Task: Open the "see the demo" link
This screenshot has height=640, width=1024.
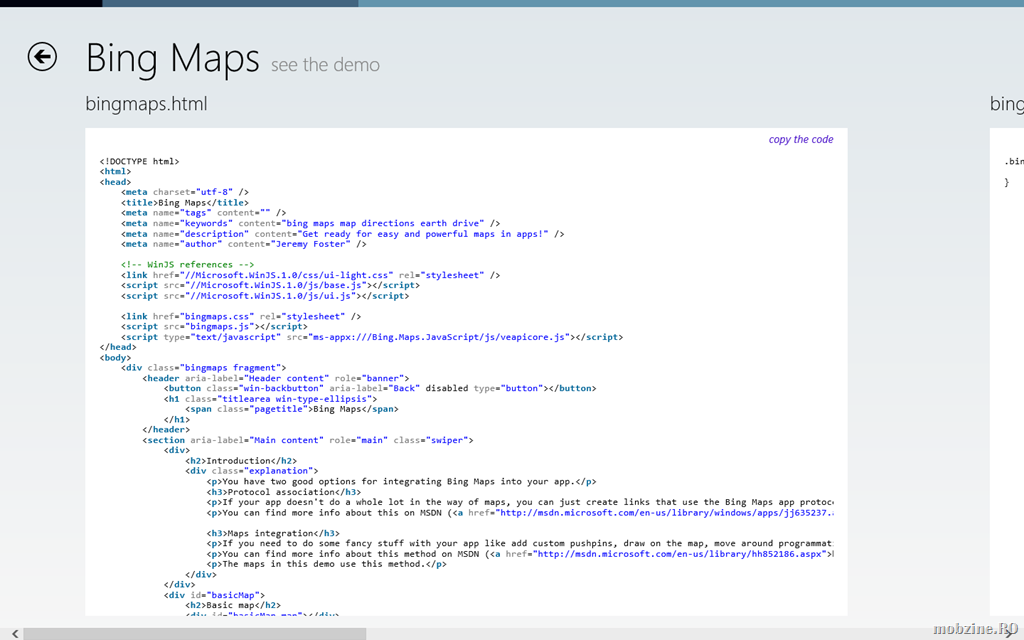Action: pyautogui.click(x=325, y=65)
